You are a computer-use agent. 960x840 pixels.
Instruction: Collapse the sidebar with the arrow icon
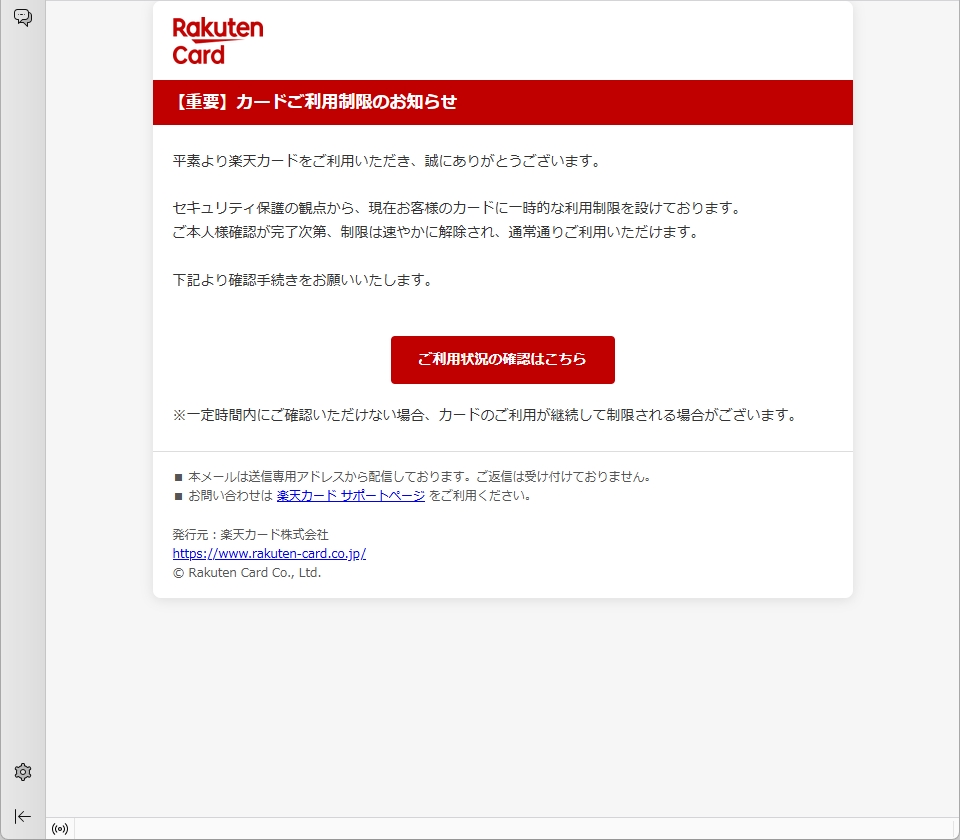(x=23, y=816)
